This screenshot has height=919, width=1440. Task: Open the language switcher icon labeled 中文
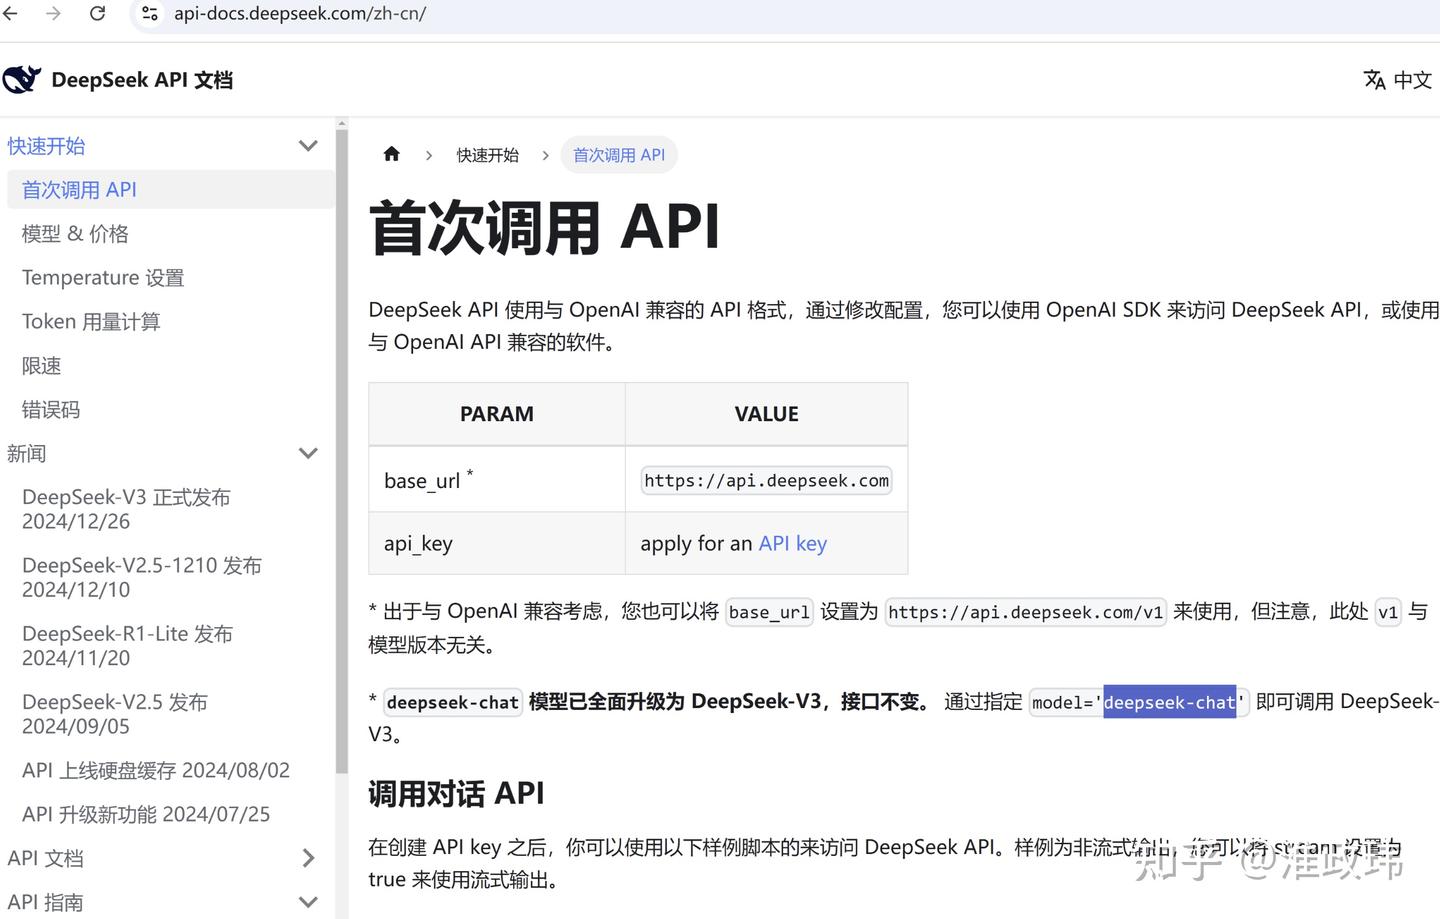(x=1396, y=80)
